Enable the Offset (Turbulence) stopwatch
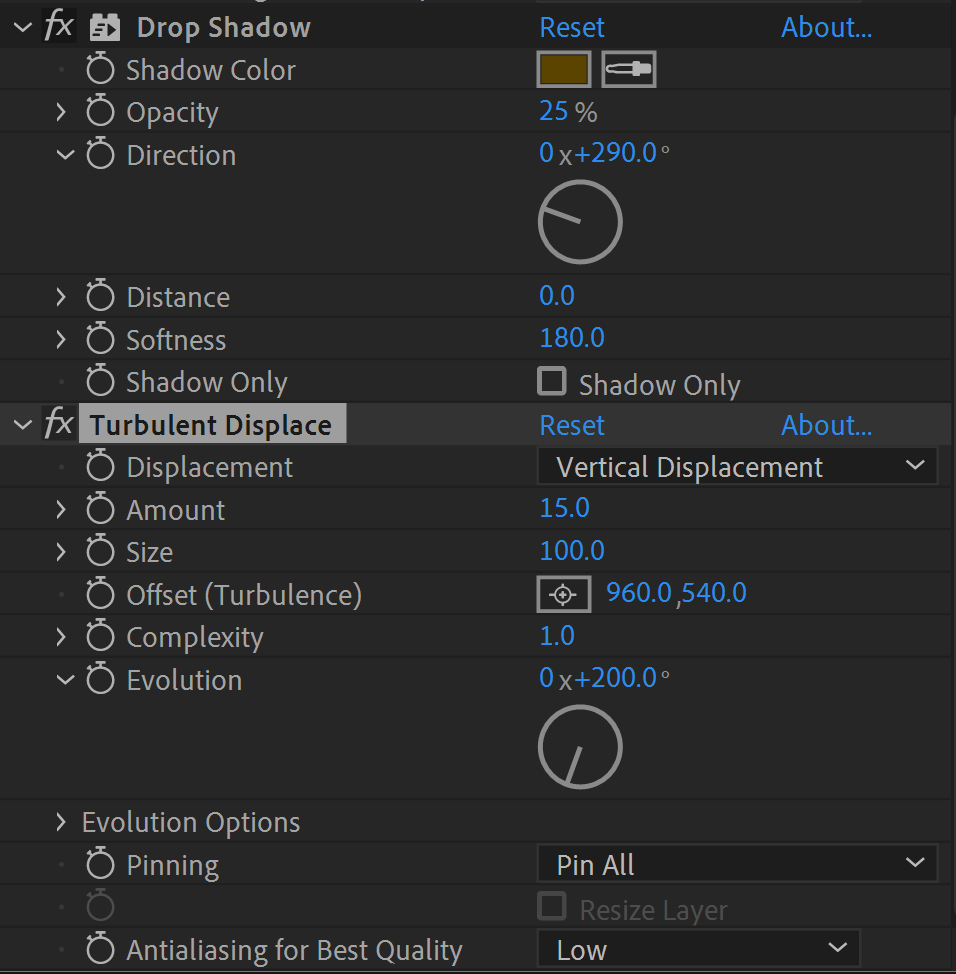Screen dimensions: 956x974 point(100,594)
